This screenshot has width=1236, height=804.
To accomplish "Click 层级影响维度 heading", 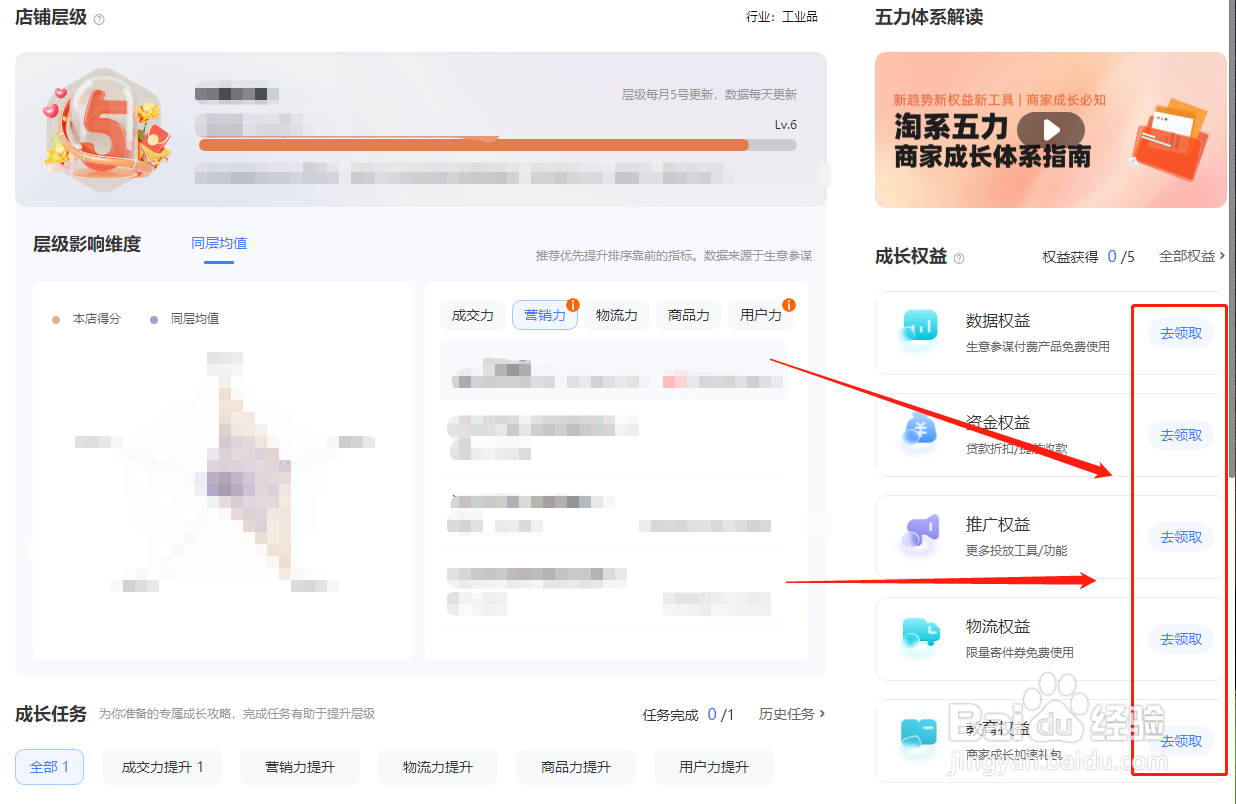I will click(x=87, y=244).
